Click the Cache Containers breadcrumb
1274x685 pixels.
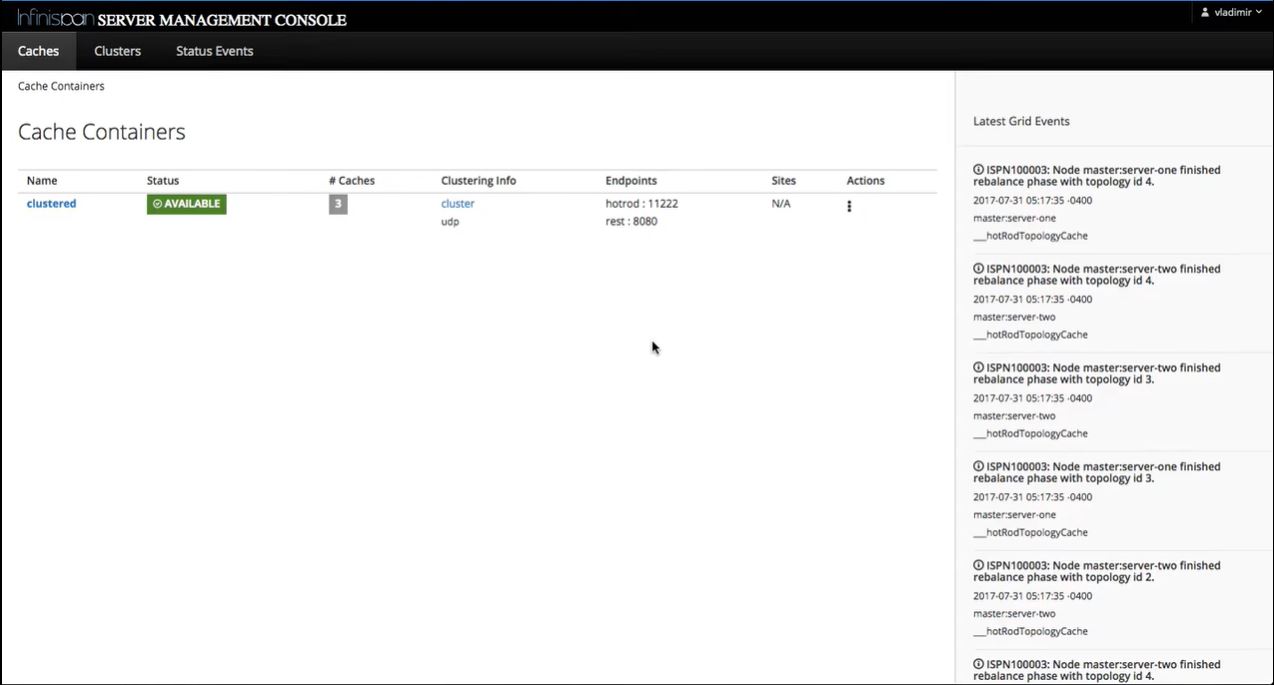coord(61,86)
